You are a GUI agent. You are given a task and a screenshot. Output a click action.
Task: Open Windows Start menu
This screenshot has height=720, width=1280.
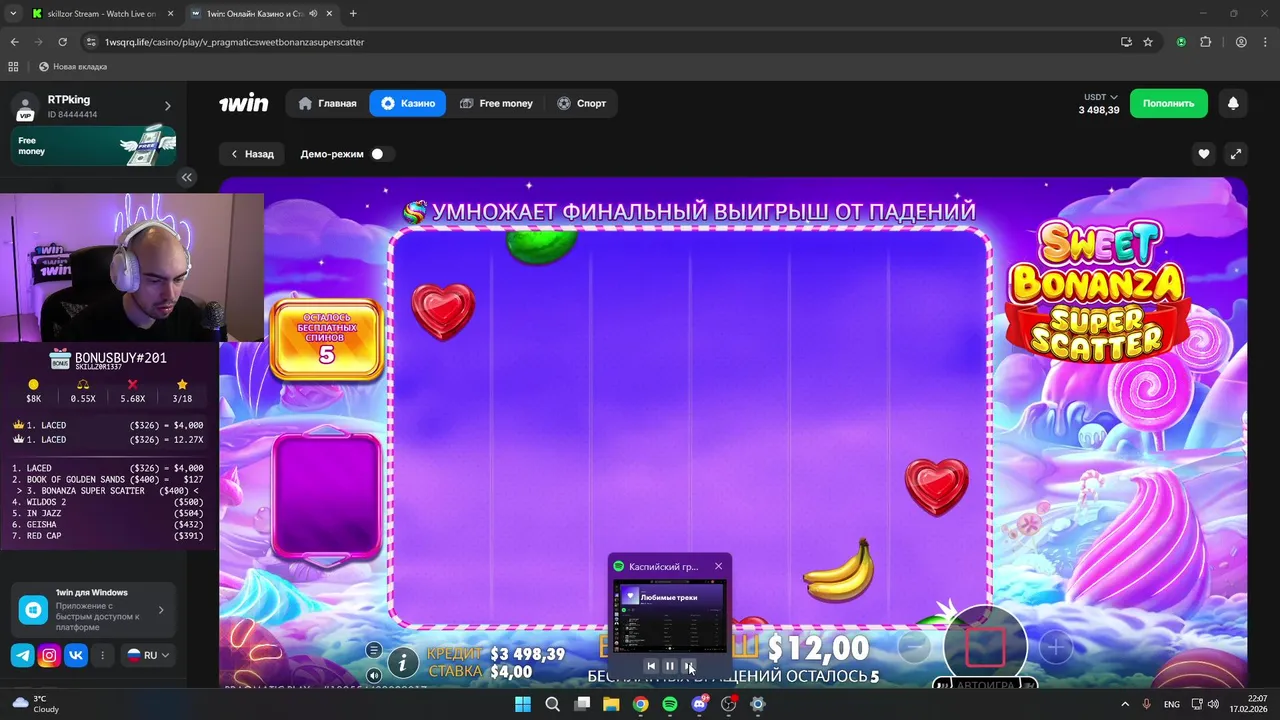click(523, 704)
